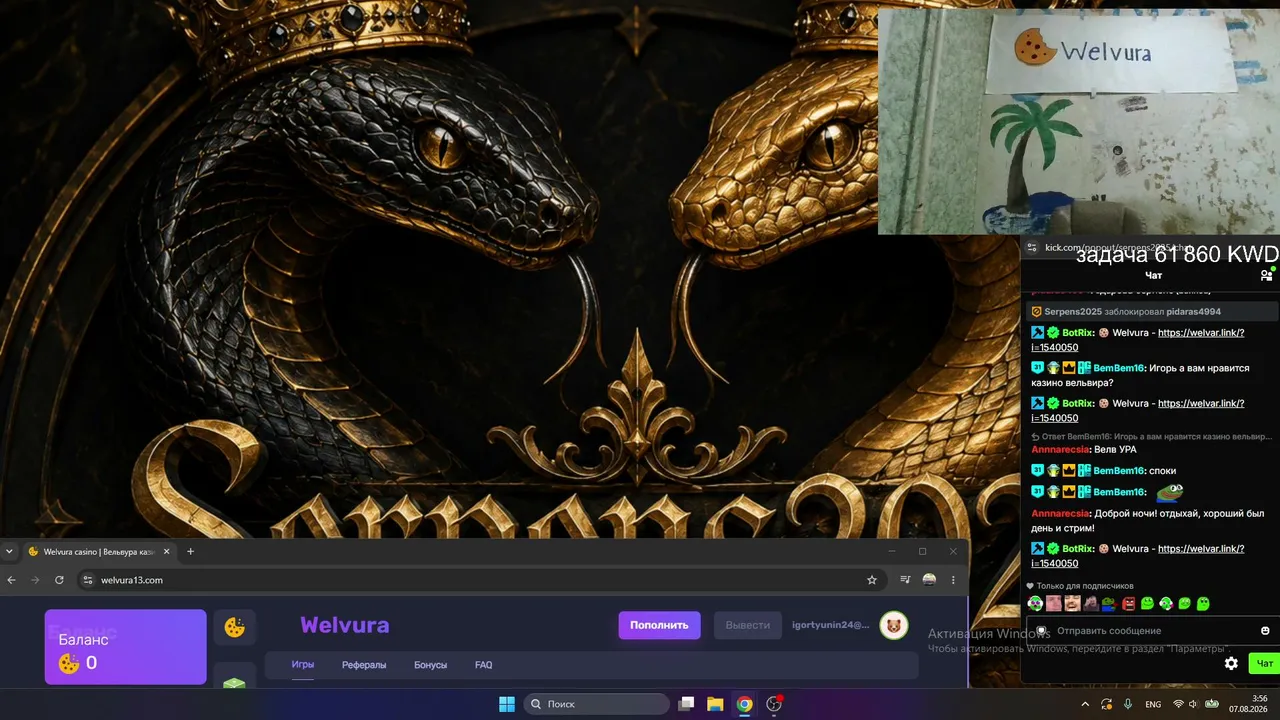The image size is (1280, 720).
Task: Bookmark this page with the star icon
Action: (x=872, y=580)
